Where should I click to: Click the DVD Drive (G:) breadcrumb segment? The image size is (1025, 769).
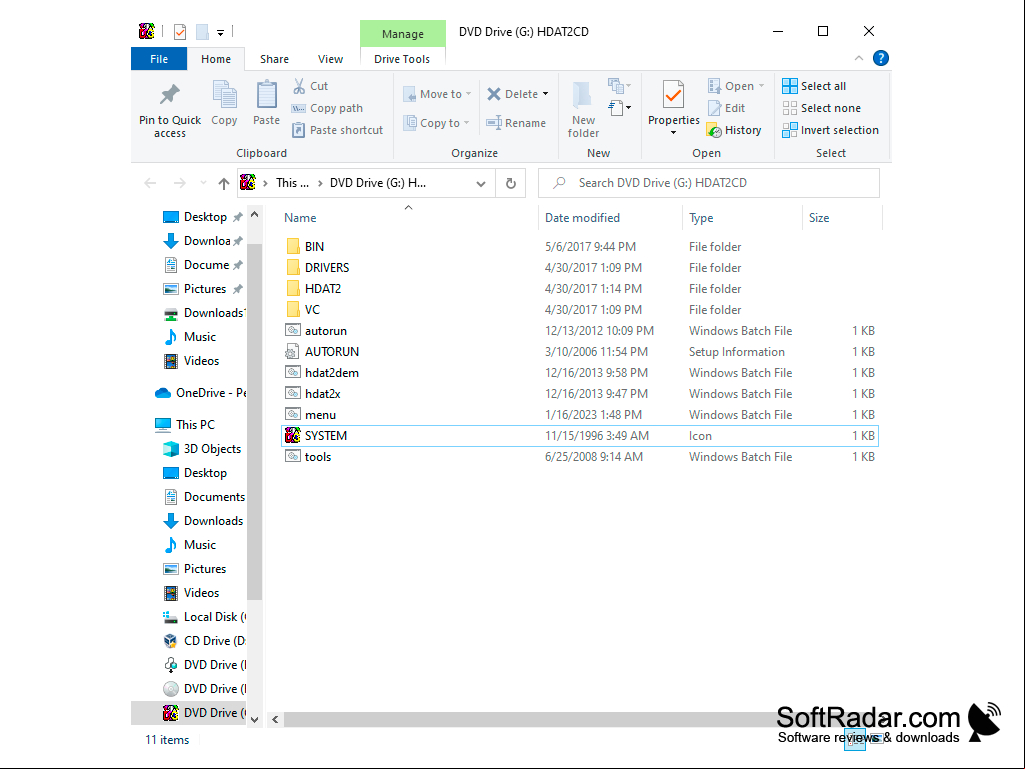tap(378, 183)
